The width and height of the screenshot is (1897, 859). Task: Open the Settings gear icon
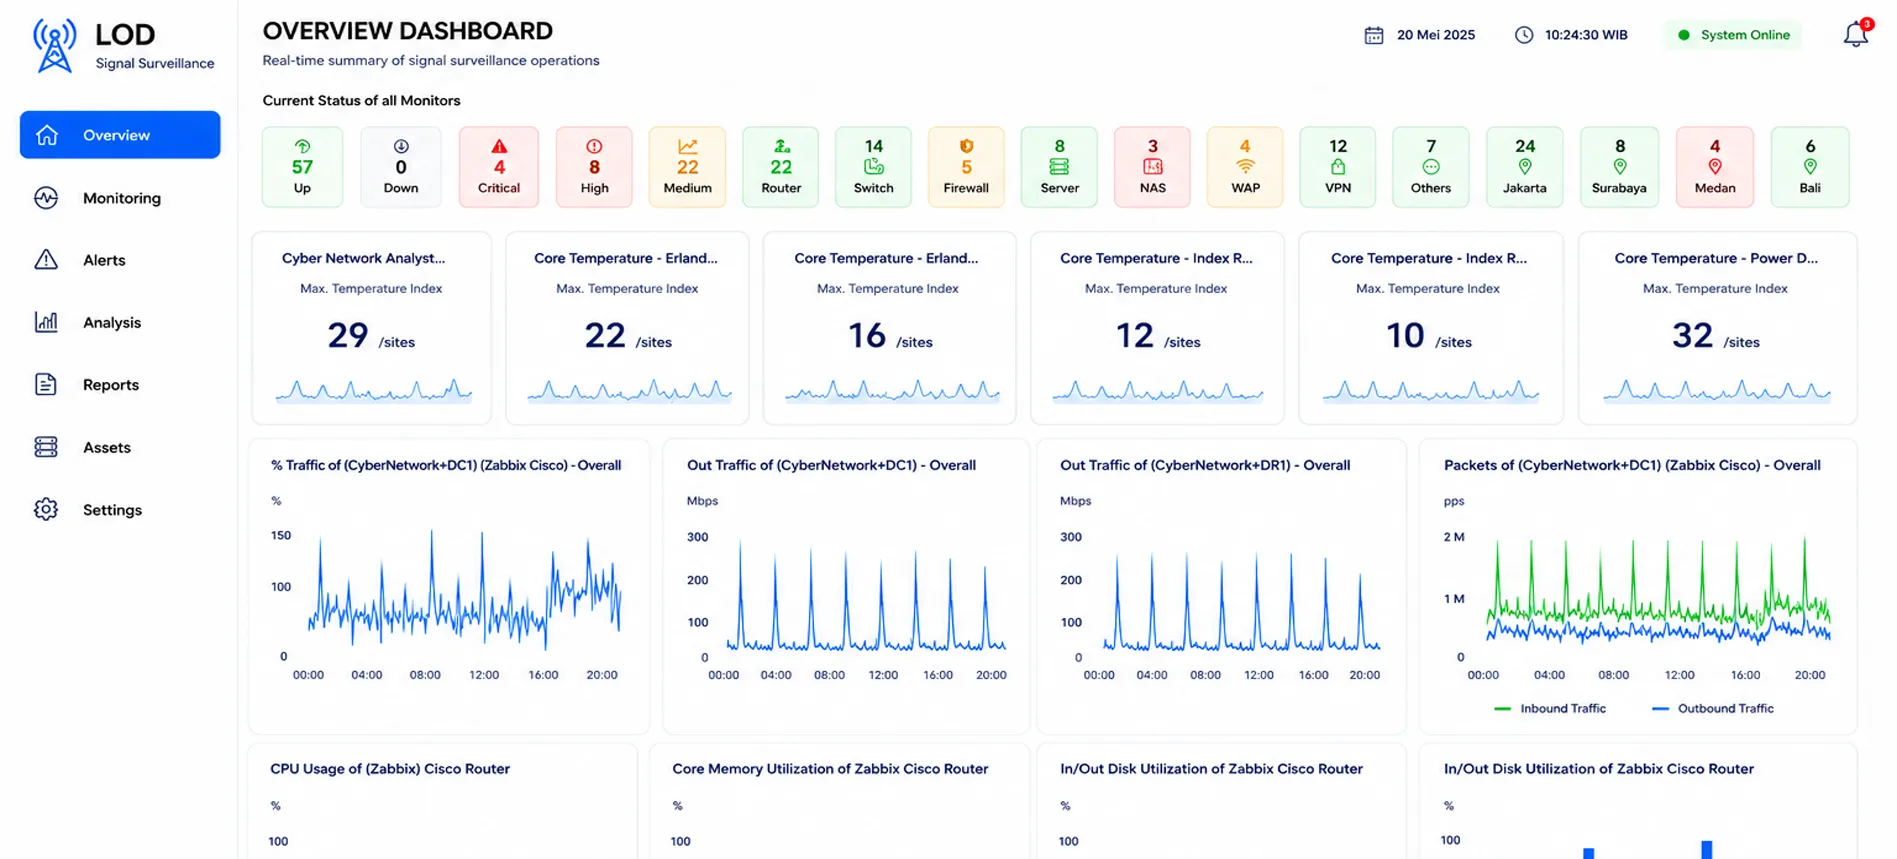[x=46, y=509]
